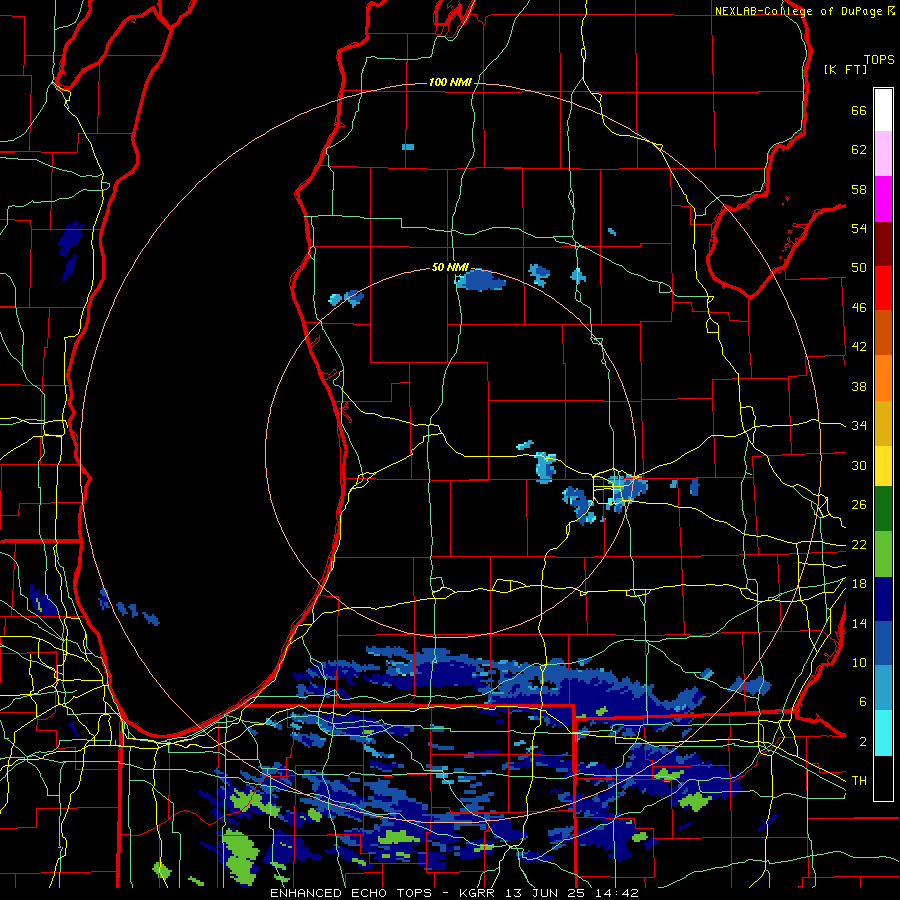Click the bright red legend swatch
Image resolution: width=900 pixels, height=900 pixels.
(883, 288)
